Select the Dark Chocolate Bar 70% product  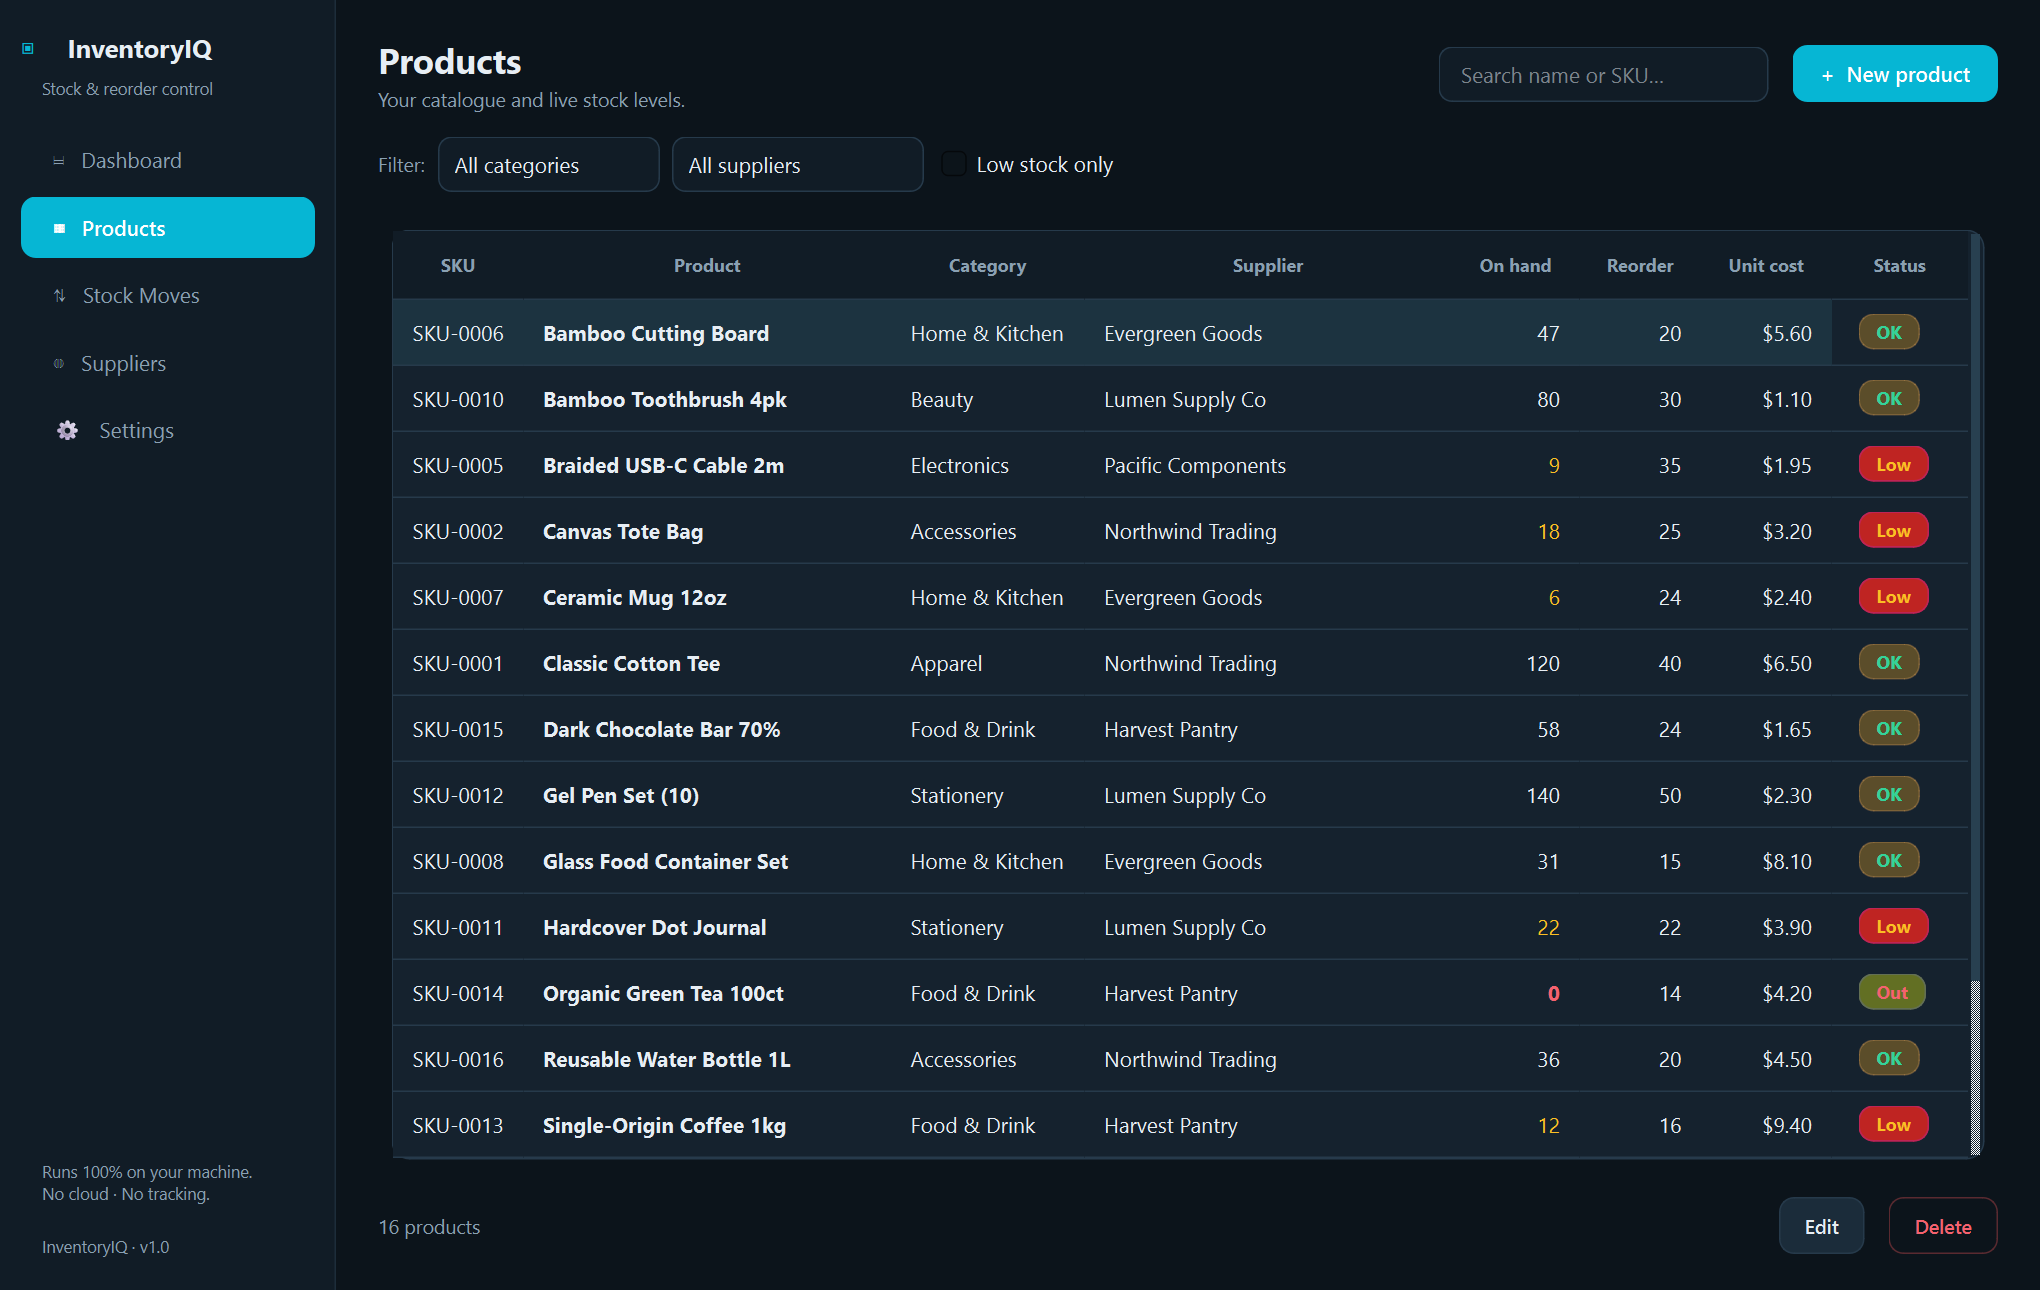661,730
